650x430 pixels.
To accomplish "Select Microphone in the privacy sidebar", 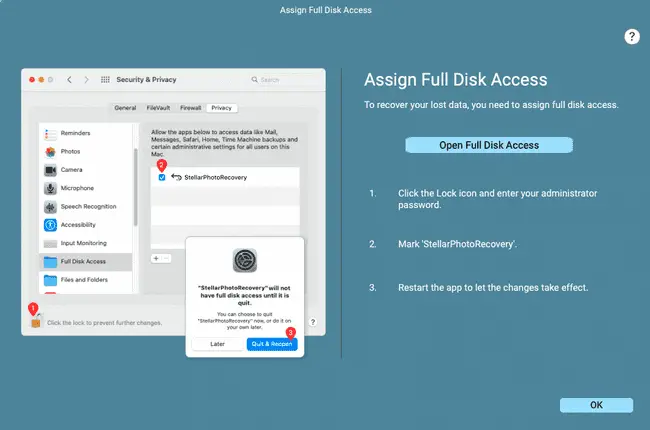I will pos(86,188).
